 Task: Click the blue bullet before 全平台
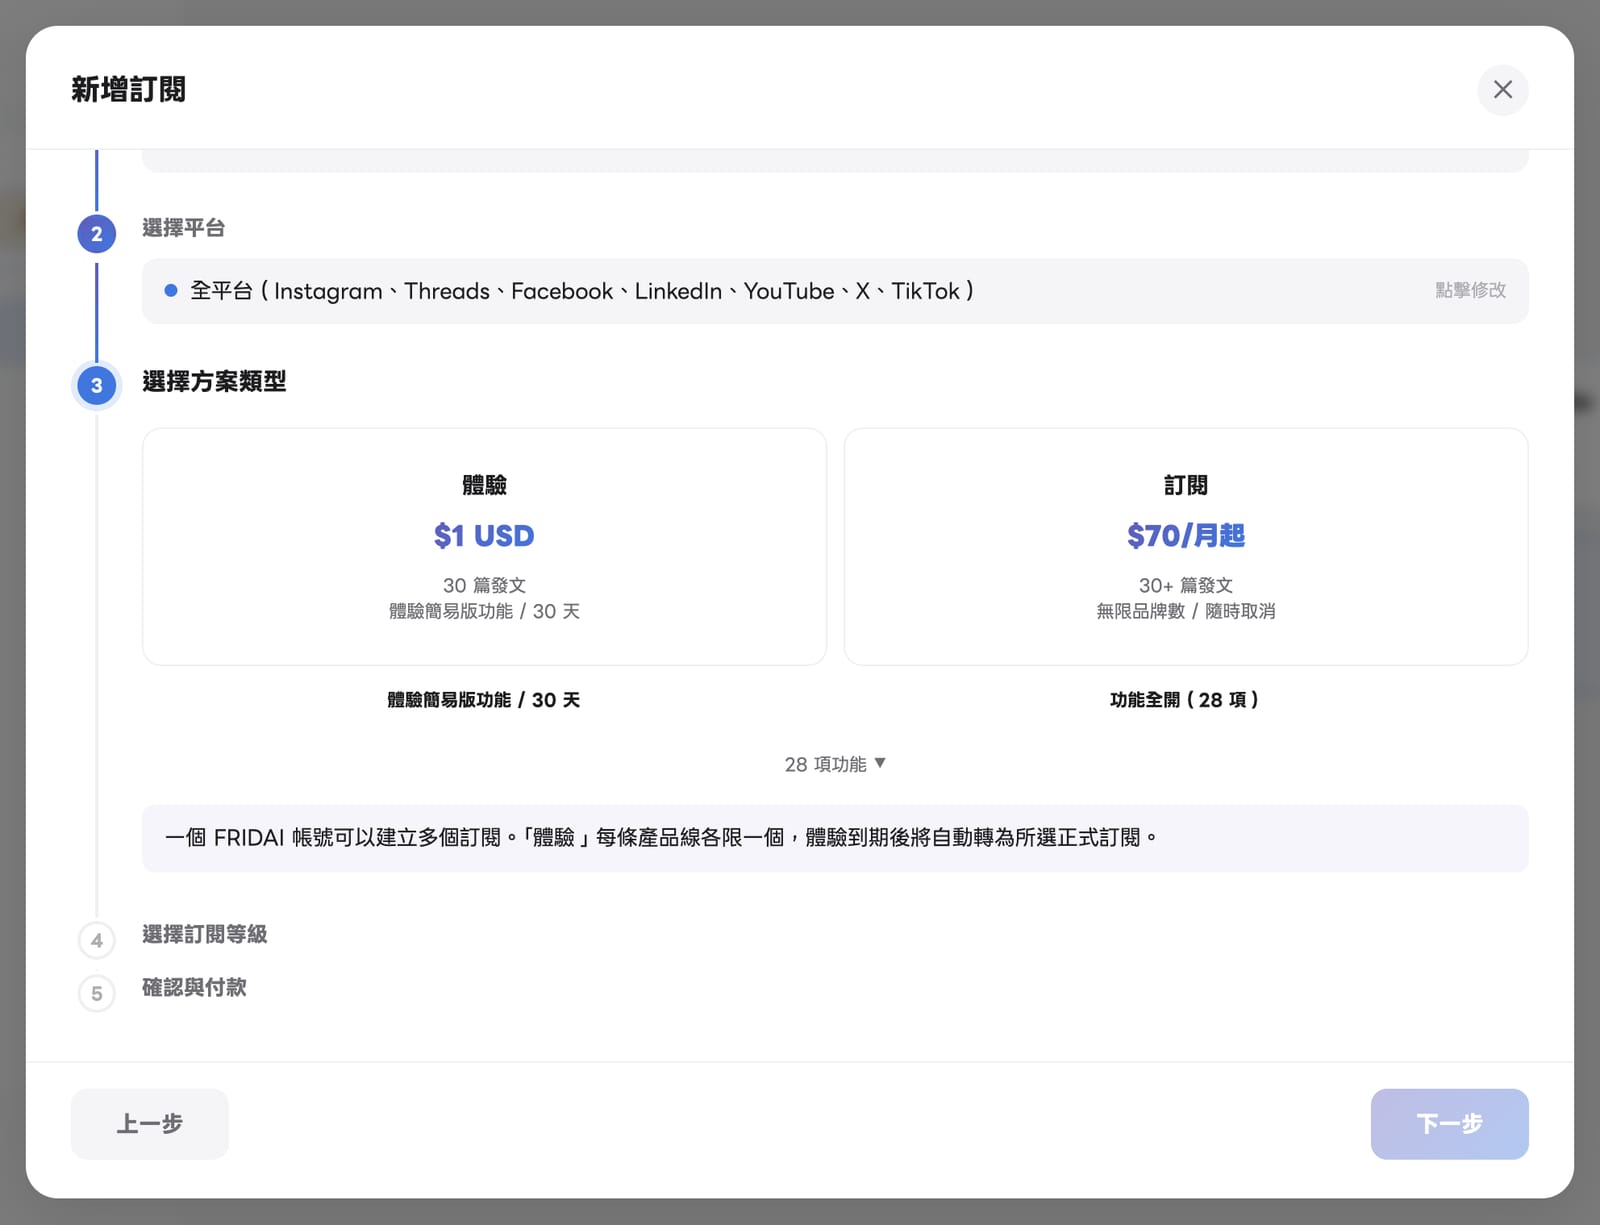pyautogui.click(x=171, y=290)
